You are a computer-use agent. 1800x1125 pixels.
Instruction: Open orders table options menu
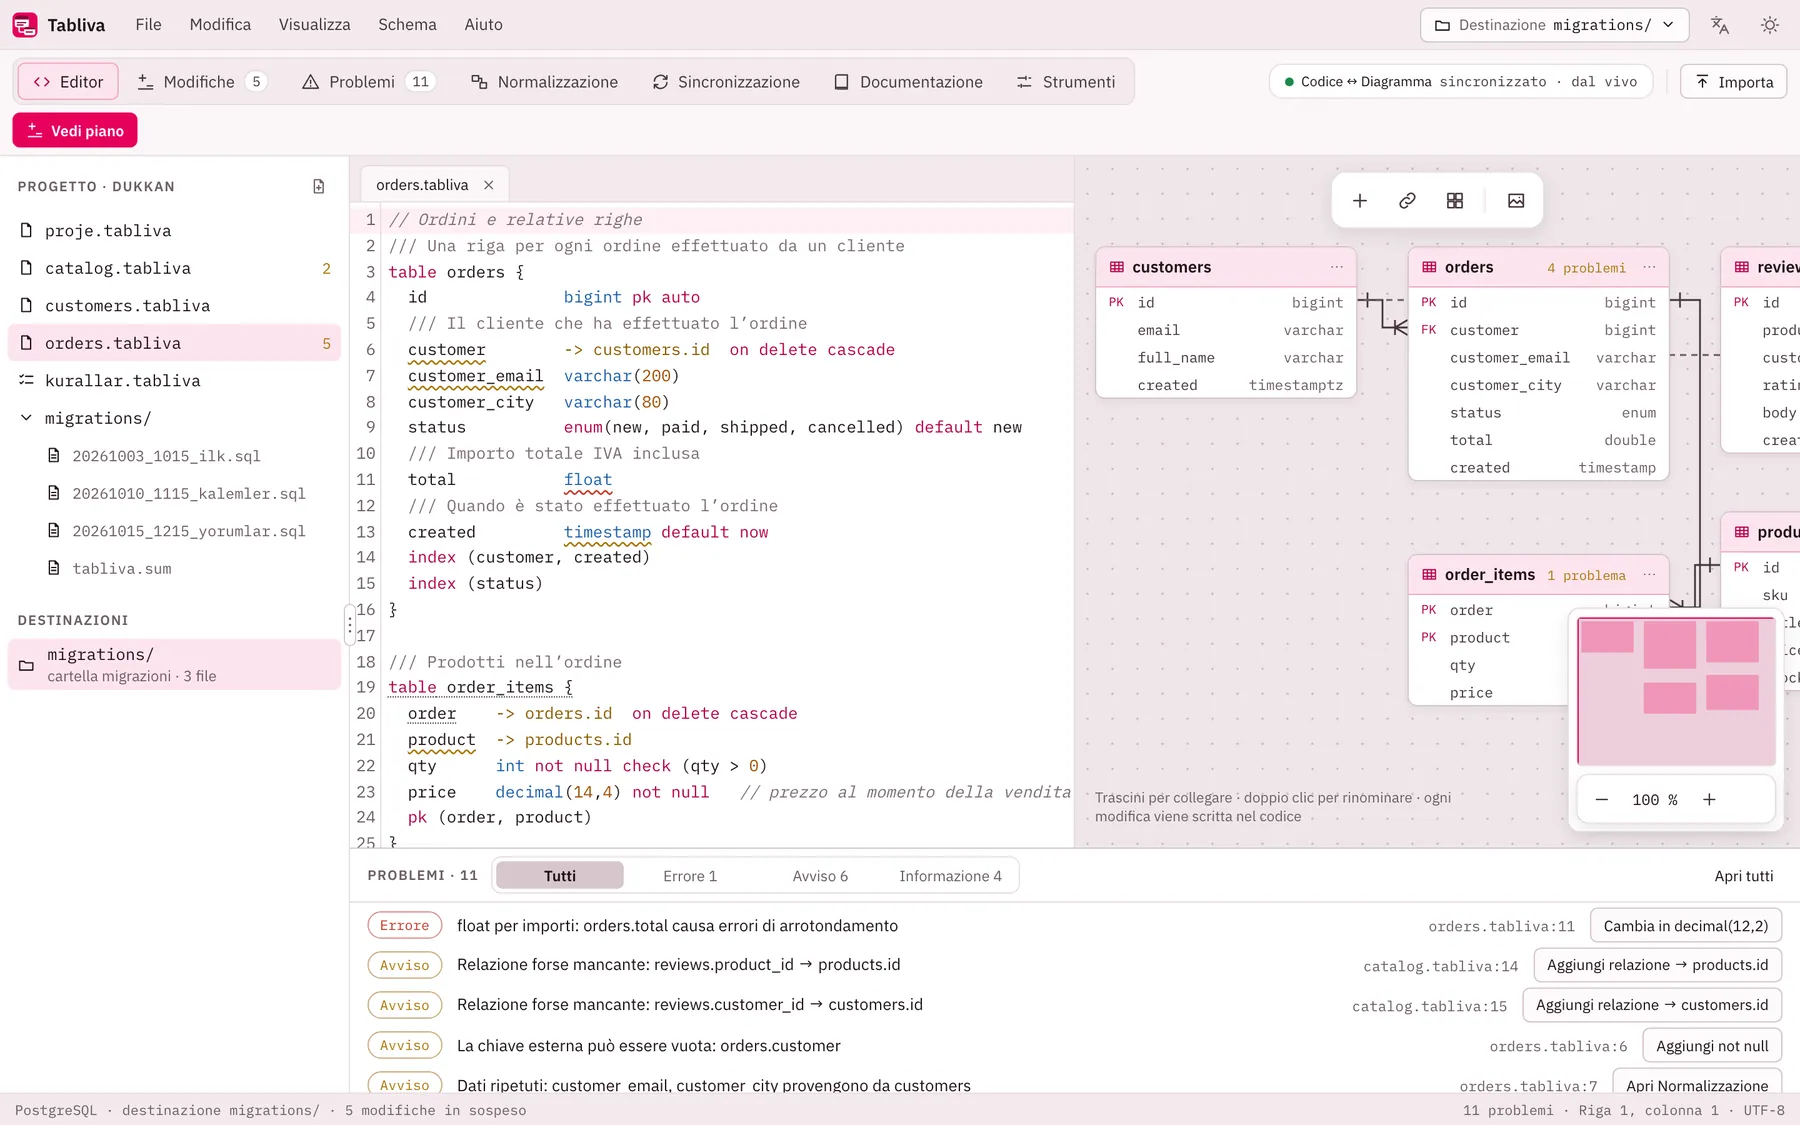tap(1649, 267)
